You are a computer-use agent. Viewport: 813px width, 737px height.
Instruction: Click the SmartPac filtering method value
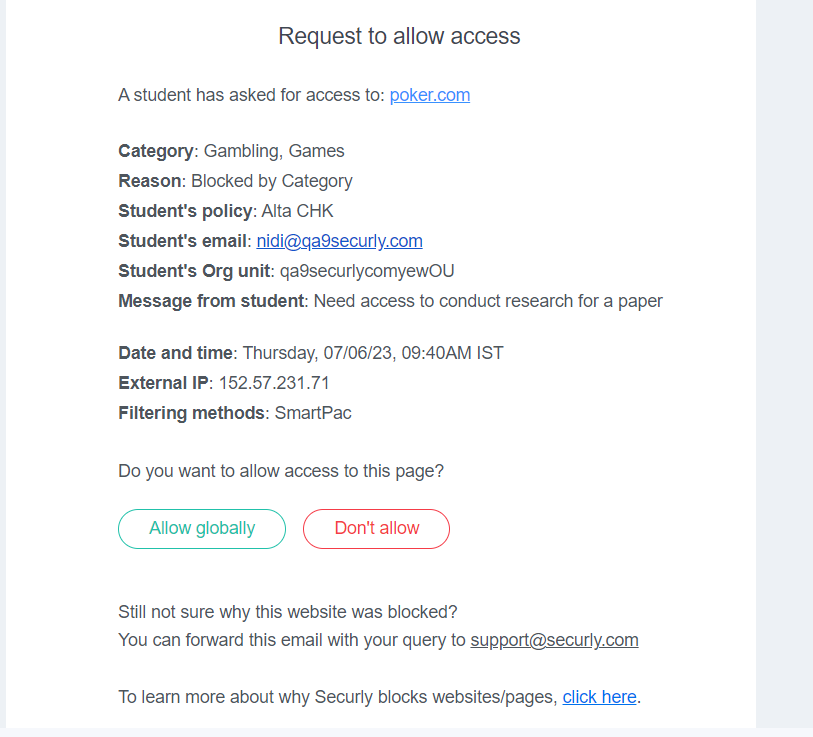click(x=313, y=413)
